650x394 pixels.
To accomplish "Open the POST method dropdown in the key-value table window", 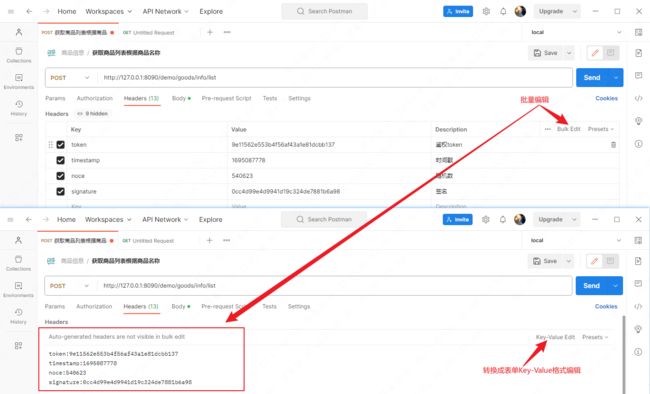I will [x=70, y=78].
